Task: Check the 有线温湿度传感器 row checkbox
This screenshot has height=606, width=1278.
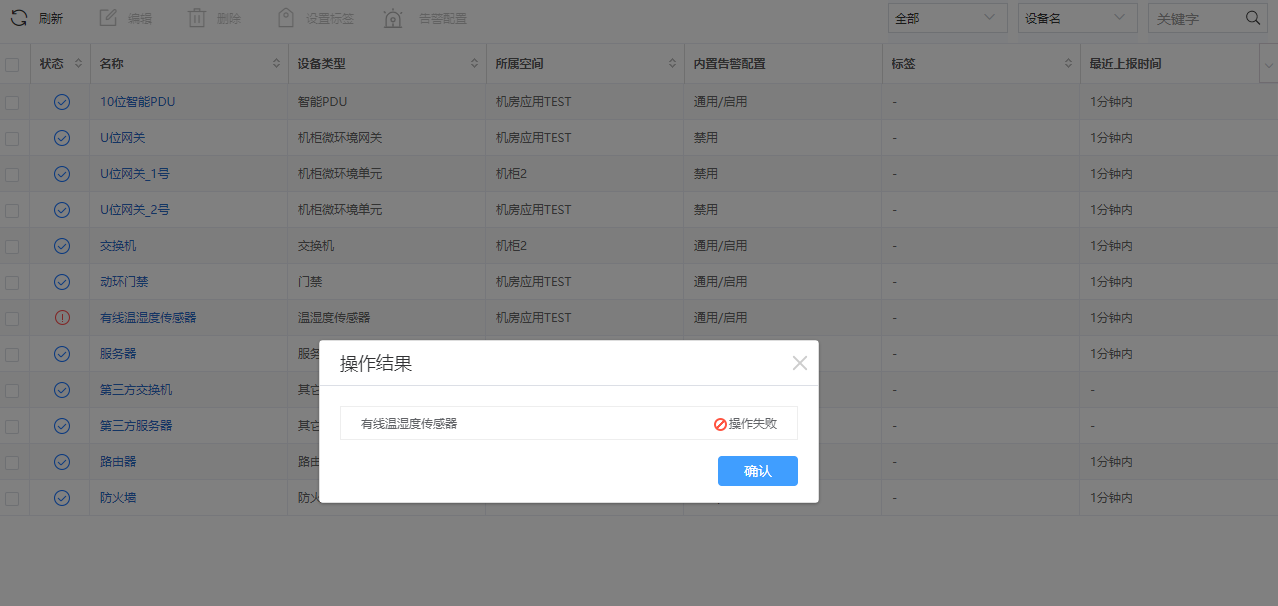Action: click(12, 318)
